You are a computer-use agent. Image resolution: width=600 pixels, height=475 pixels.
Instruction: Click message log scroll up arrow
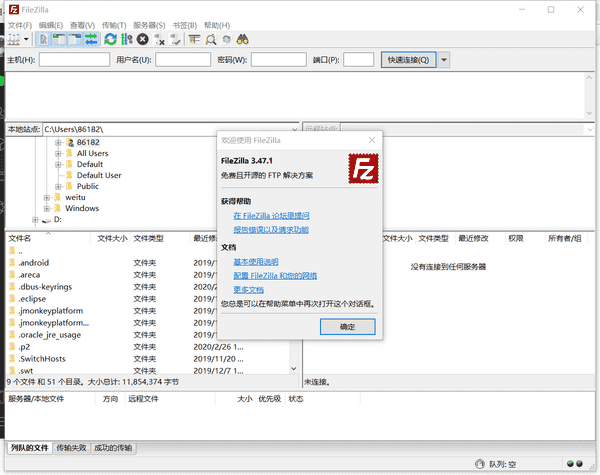pyautogui.click(x=589, y=77)
